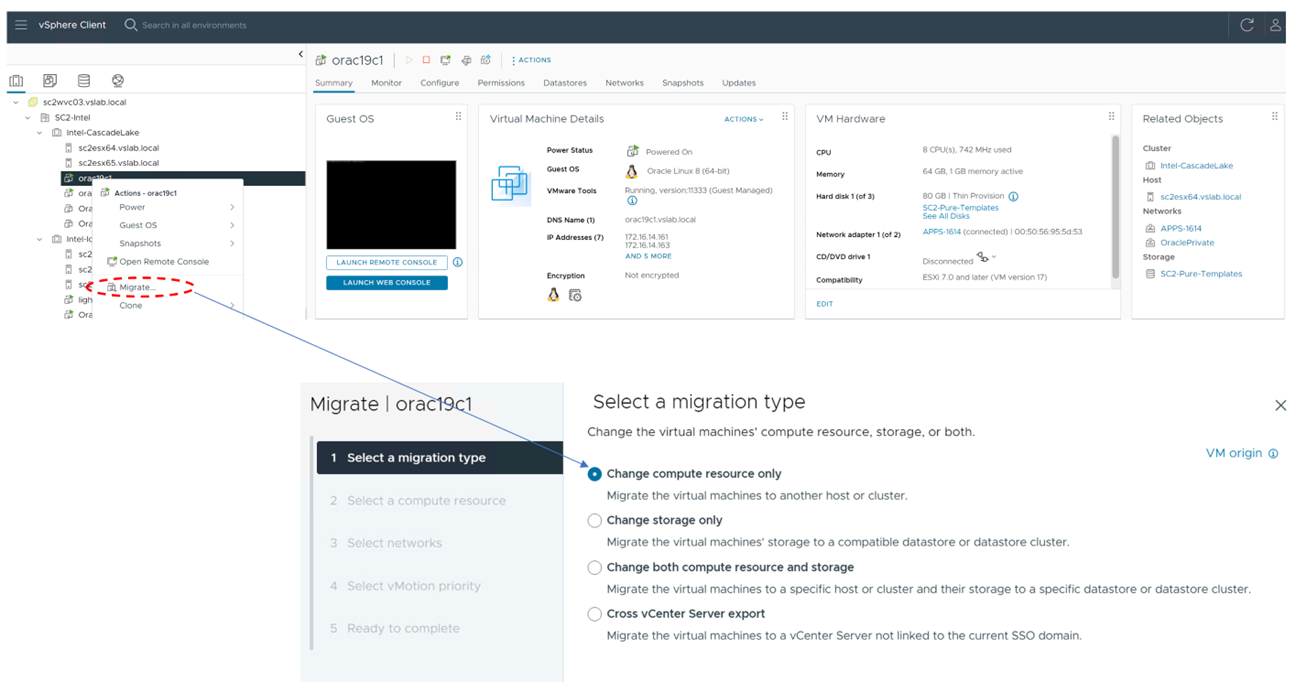The width and height of the screenshot is (1296, 682).
Task: Choose Open Remote Console in context menu
Action: click(164, 261)
